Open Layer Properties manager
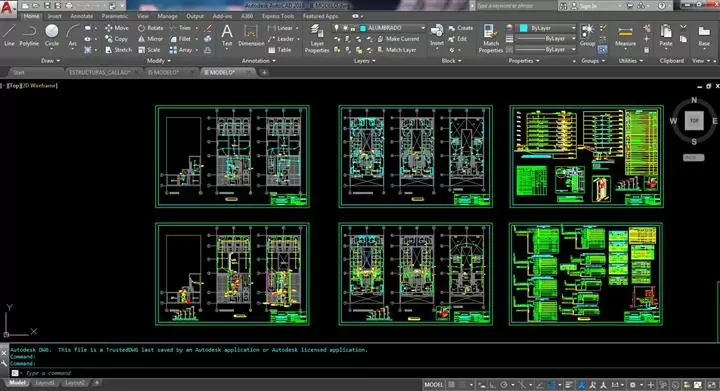Image resolution: width=720 pixels, height=391 pixels. tap(317, 39)
